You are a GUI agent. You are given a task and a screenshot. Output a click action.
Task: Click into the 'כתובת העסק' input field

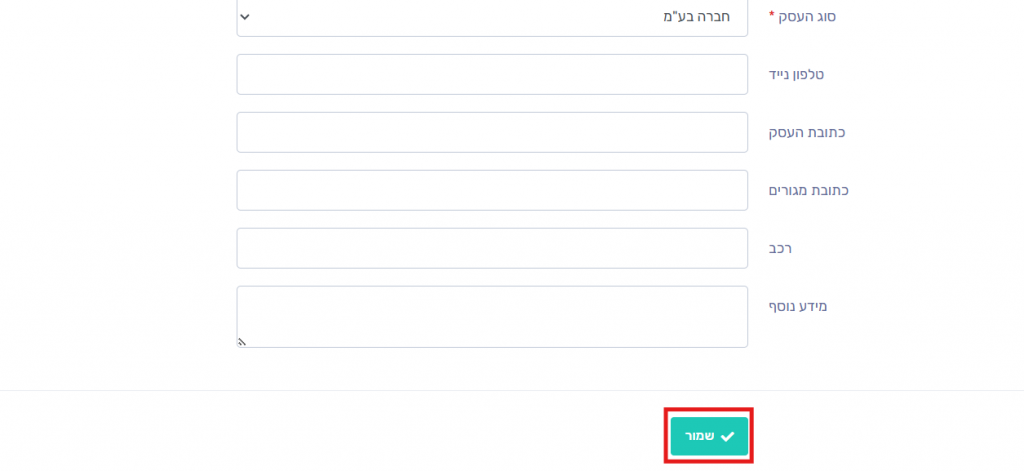point(492,133)
